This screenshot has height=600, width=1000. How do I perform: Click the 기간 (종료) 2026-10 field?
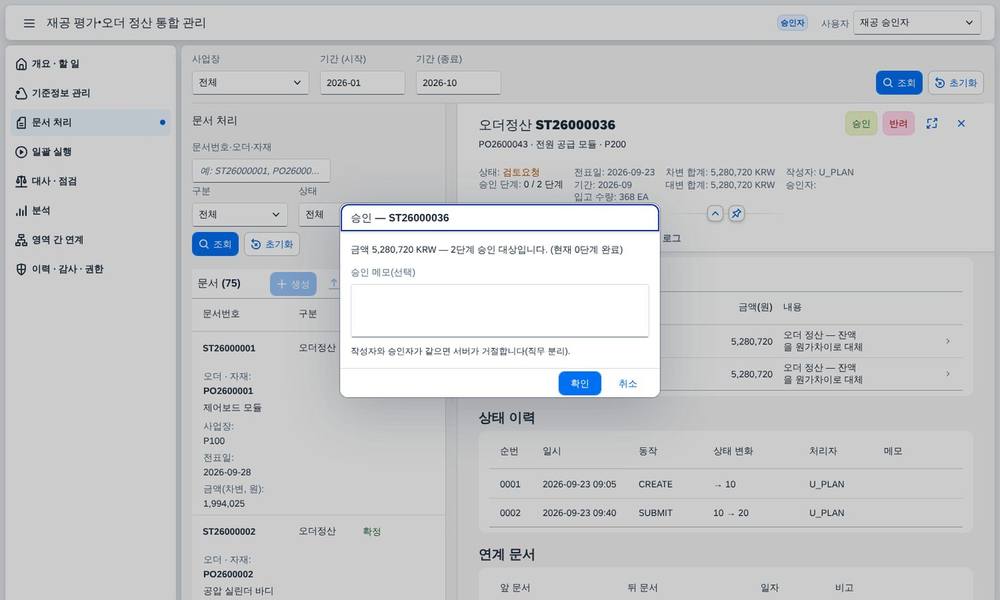[x=458, y=83]
